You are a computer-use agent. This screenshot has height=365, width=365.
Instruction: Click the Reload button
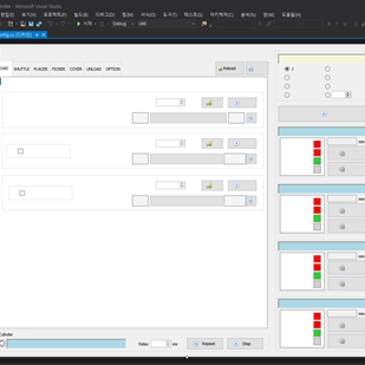(229, 69)
